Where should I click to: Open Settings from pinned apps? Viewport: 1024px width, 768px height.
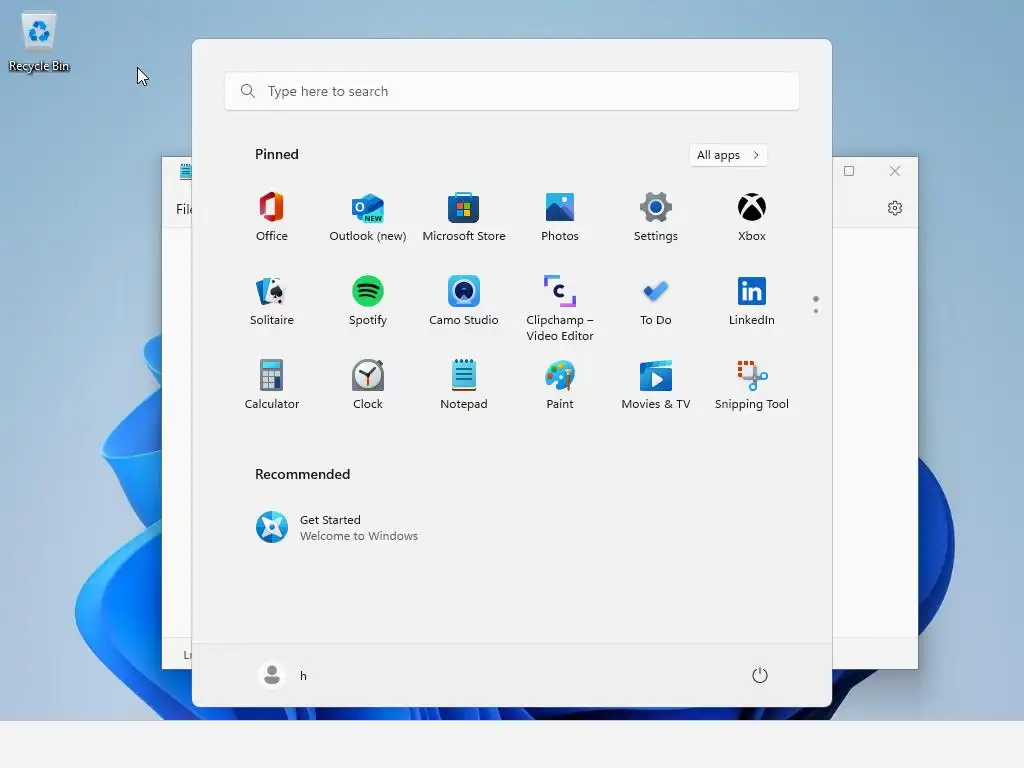coord(656,217)
